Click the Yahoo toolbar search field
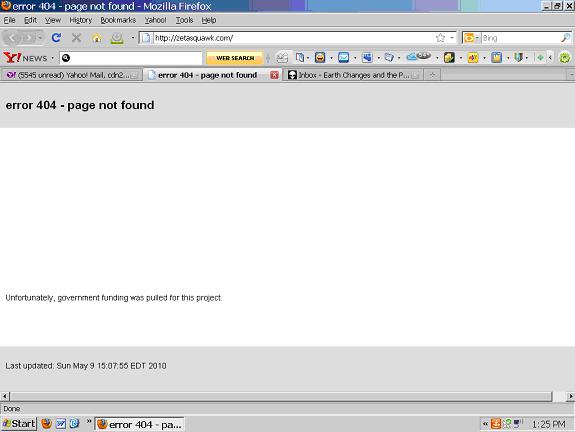The width and height of the screenshot is (575, 432). 131,58
